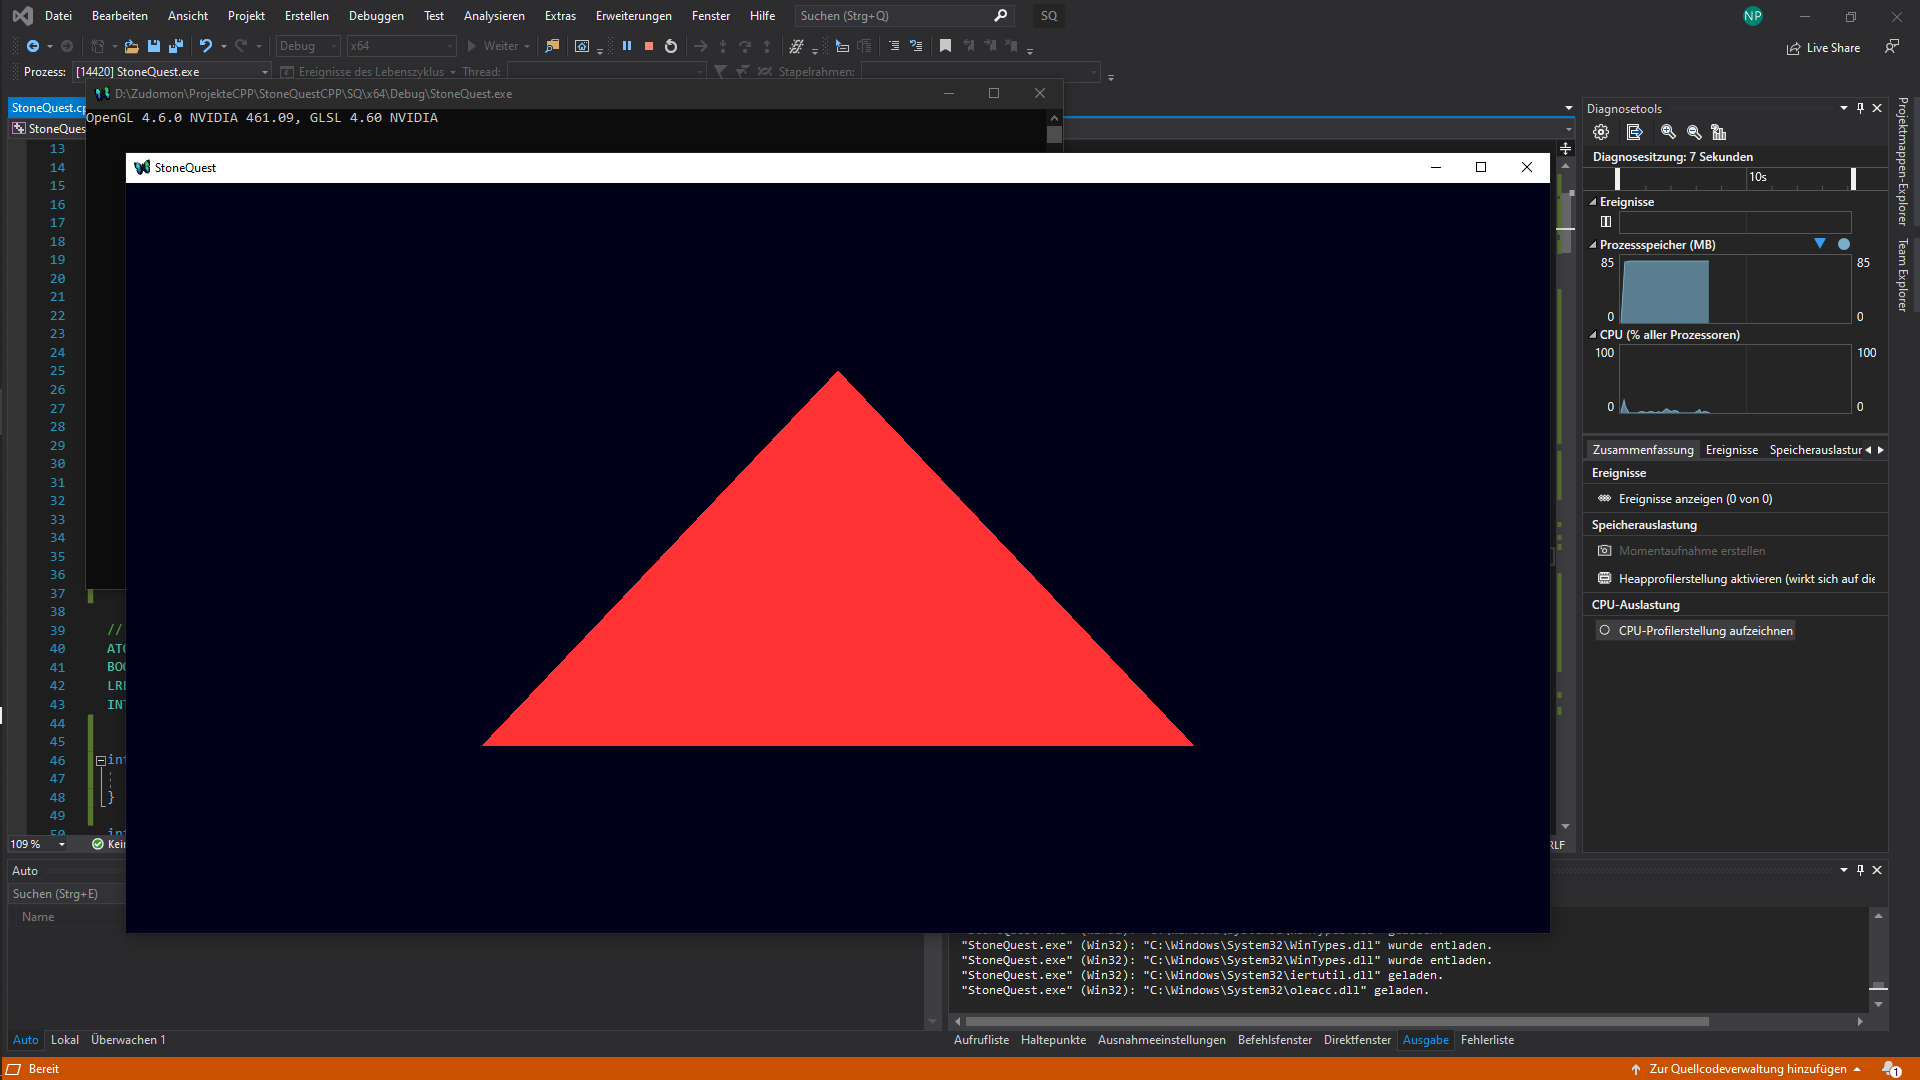
Task: Pin the Diagnosetools panel
Action: pyautogui.click(x=1860, y=108)
